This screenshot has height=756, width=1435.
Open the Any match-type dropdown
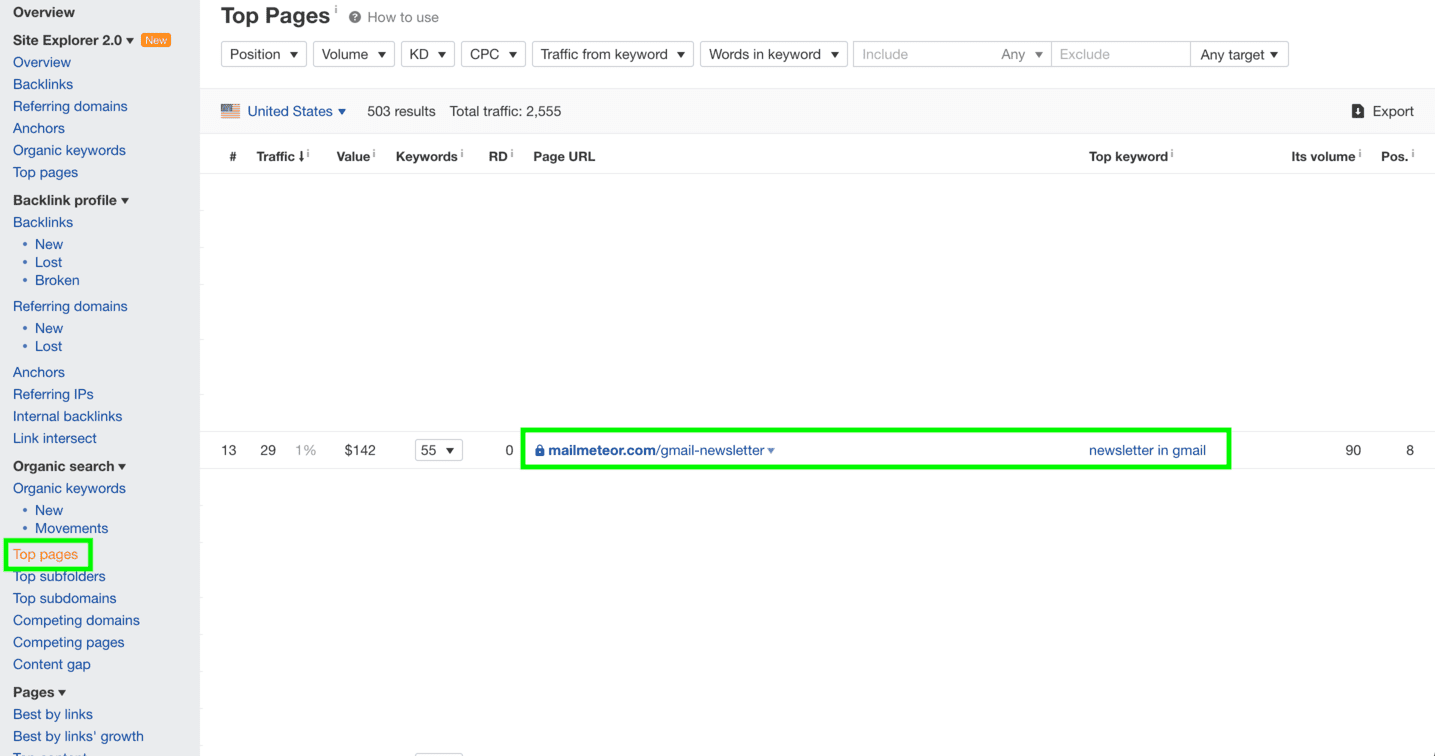coord(1022,54)
